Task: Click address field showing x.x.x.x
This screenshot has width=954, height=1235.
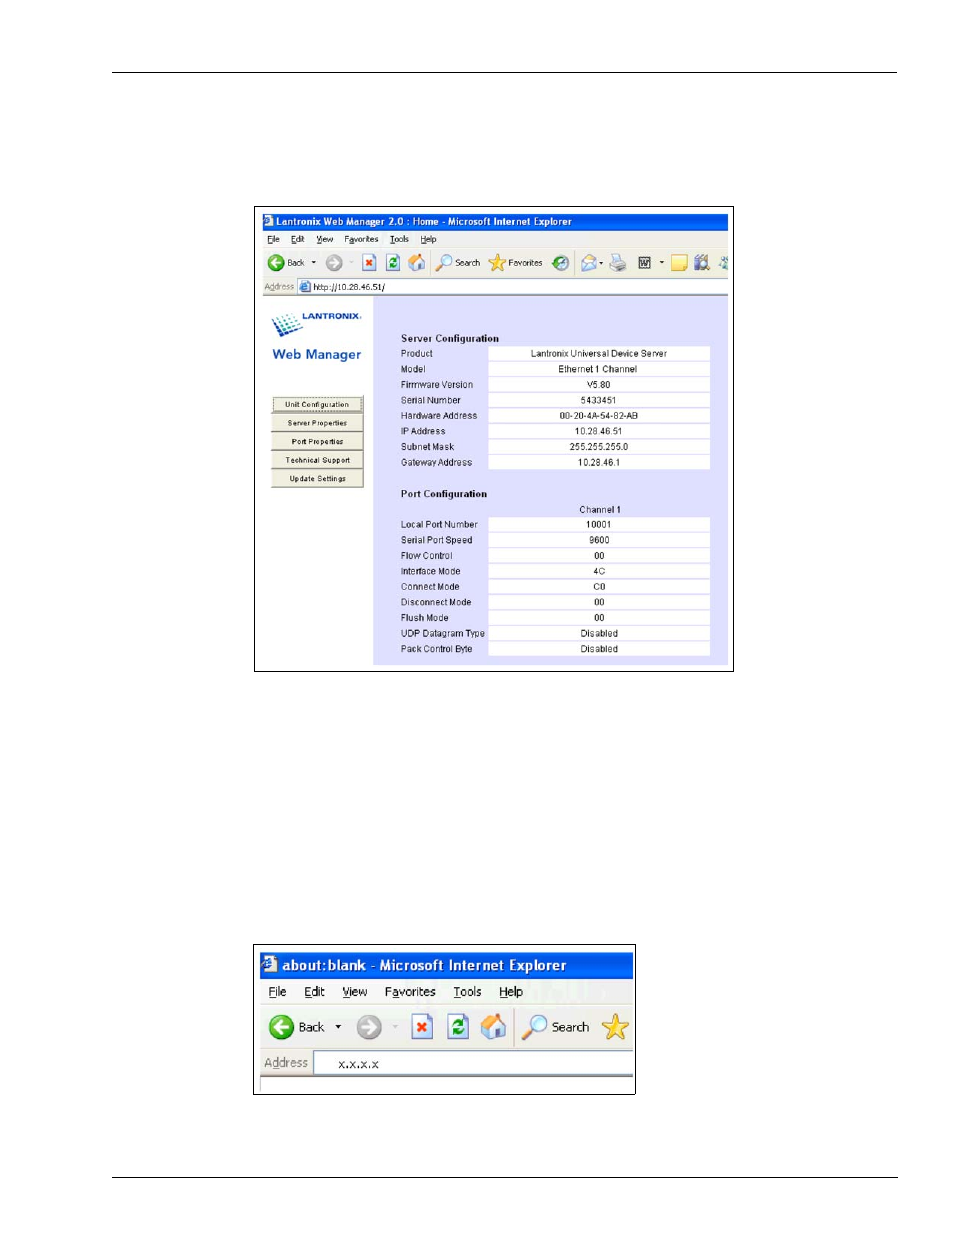Action: (x=473, y=1063)
